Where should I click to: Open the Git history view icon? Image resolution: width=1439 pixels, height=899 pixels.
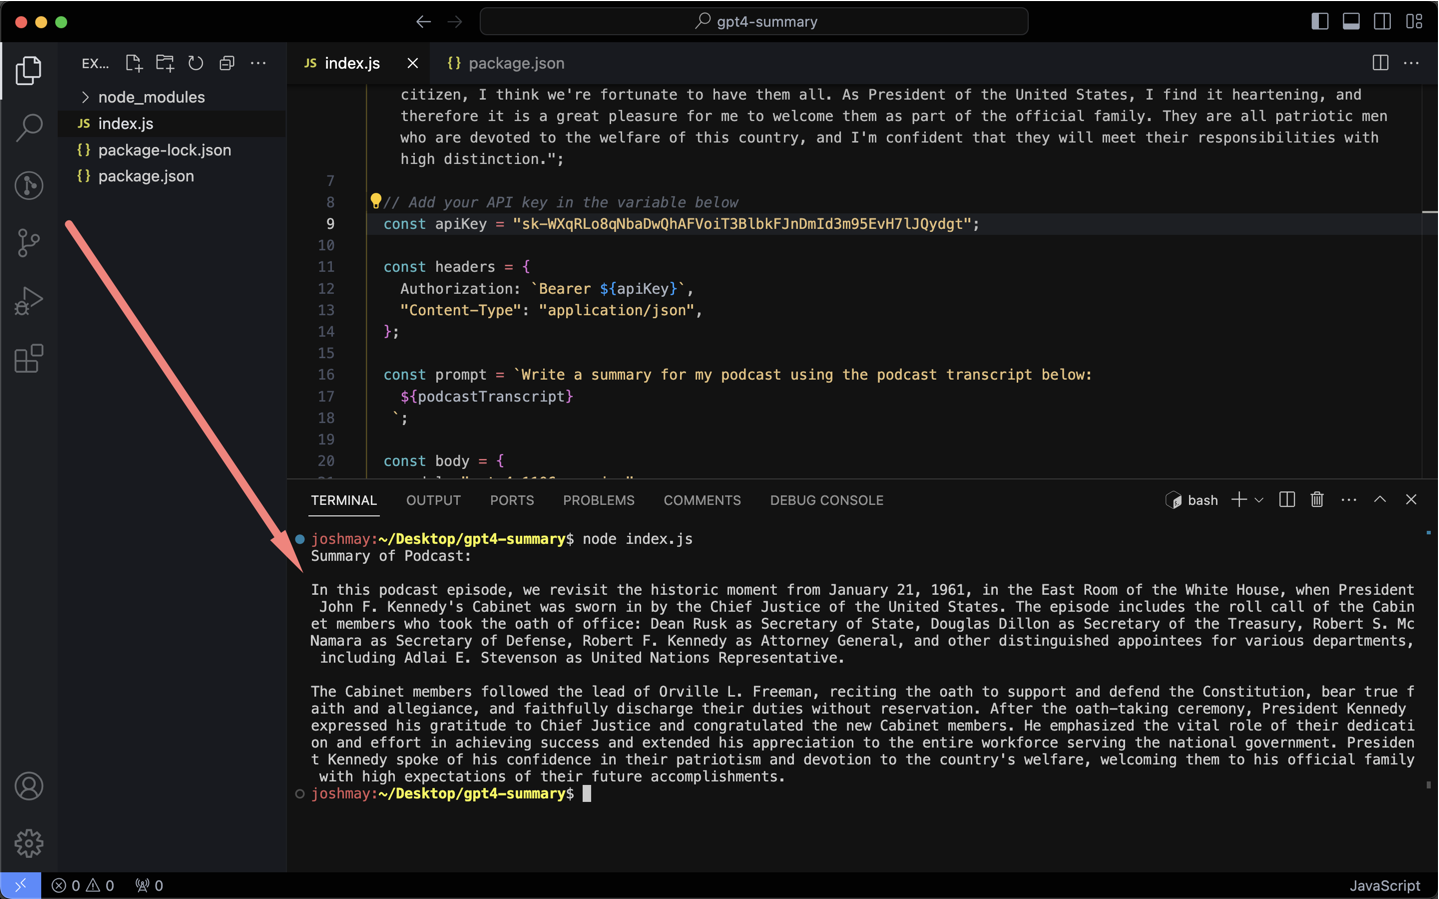tap(29, 185)
